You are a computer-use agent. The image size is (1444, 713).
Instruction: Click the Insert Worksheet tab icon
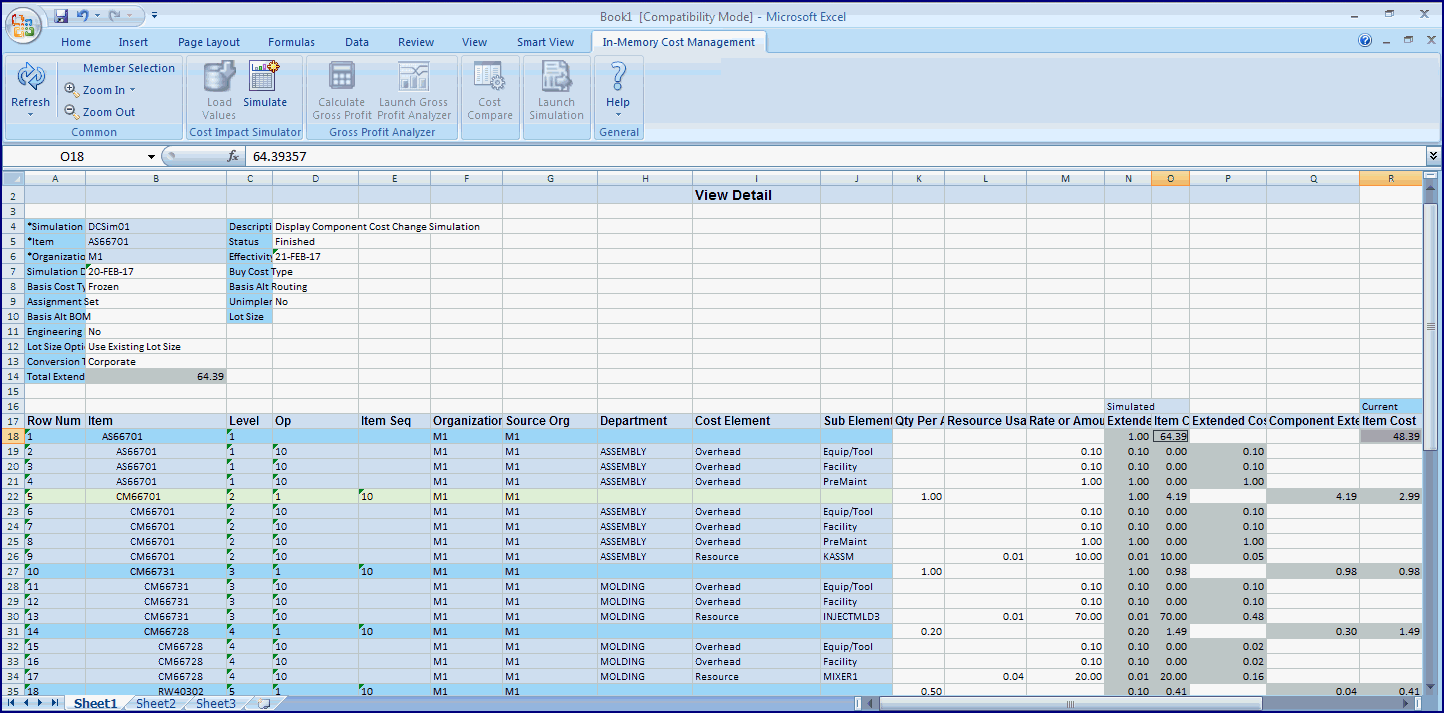264,704
